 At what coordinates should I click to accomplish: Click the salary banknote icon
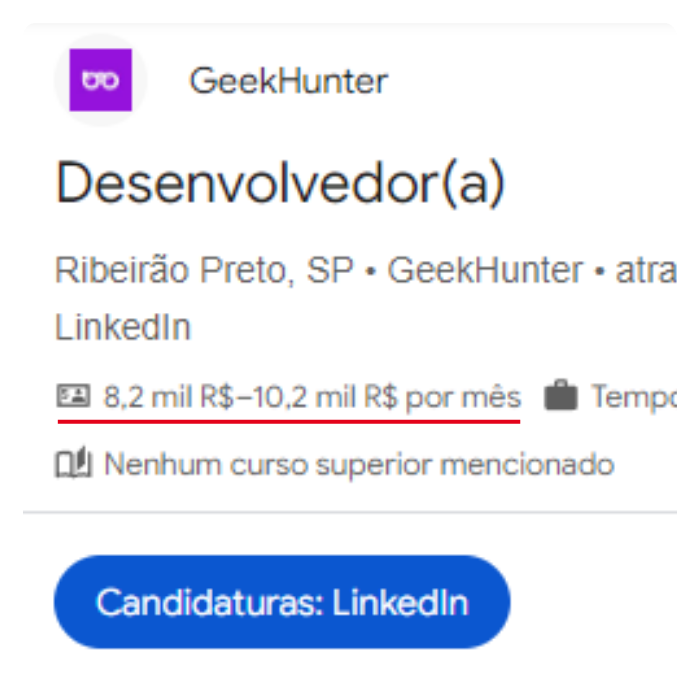[73, 396]
